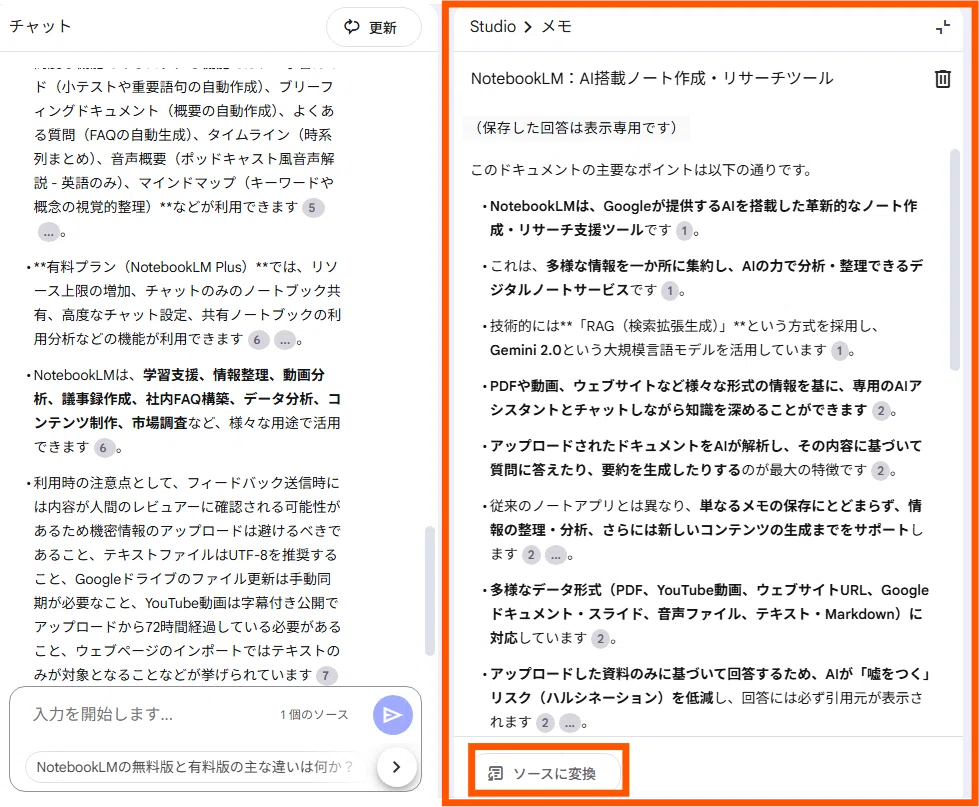This screenshot has width=979, height=807.
Task: Click the chat panel vertical scrollbar
Action: (429, 590)
